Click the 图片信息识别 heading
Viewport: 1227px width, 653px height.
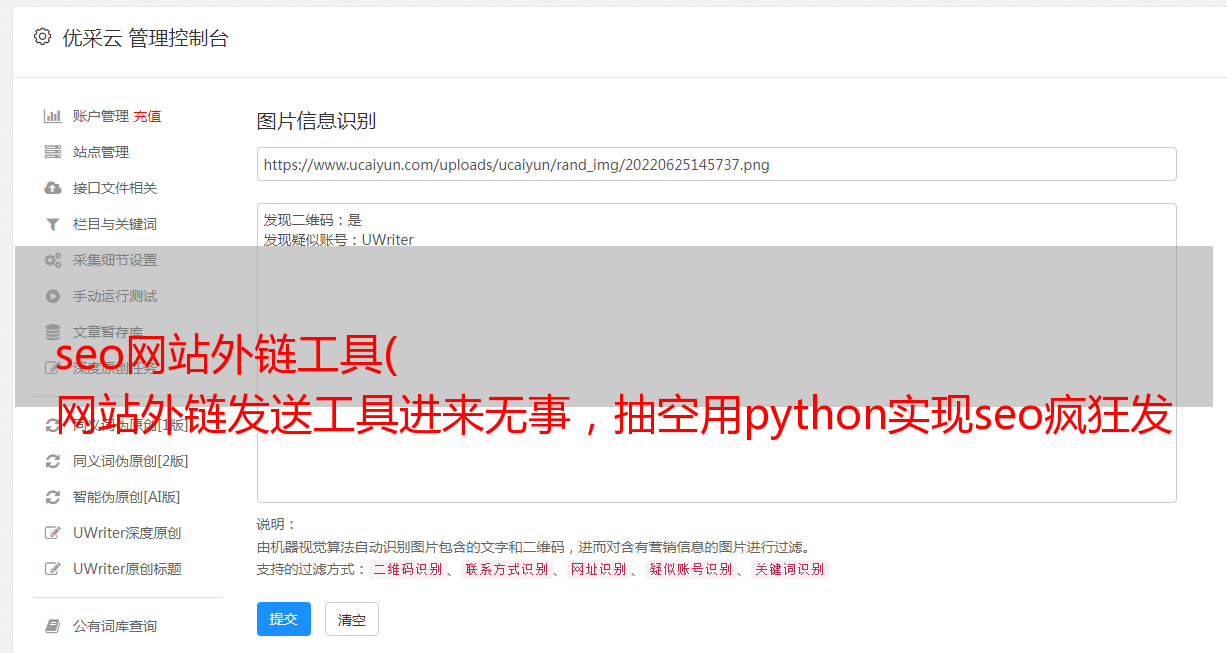pyautogui.click(x=316, y=121)
